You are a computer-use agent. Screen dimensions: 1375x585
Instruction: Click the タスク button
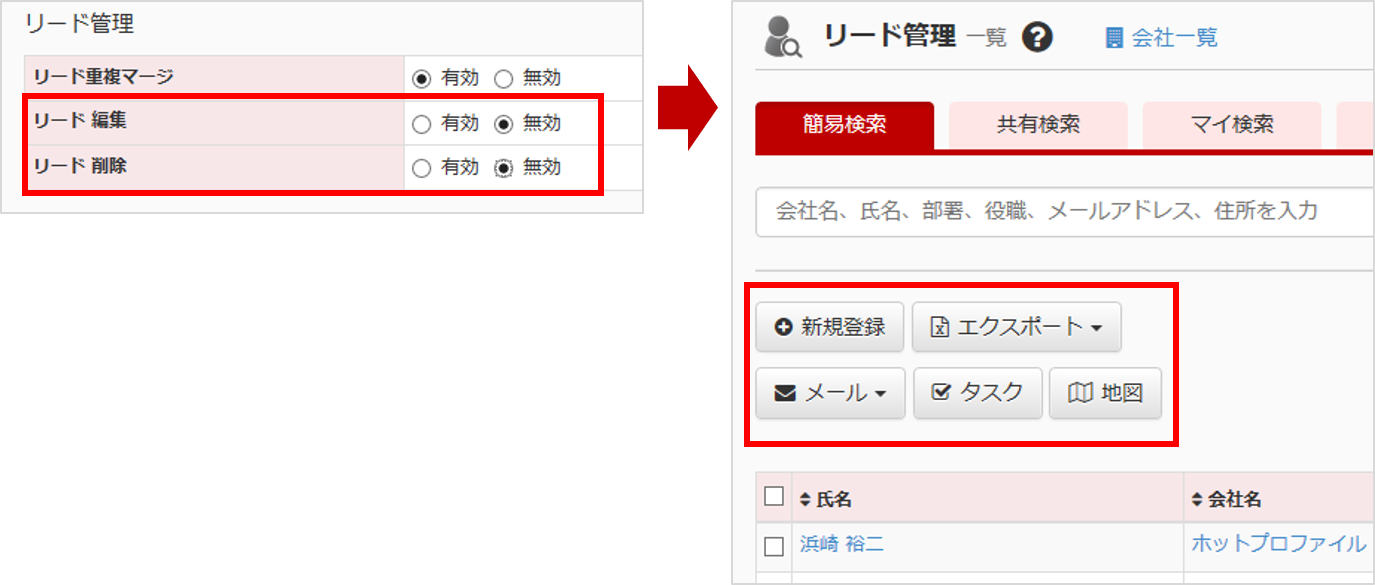[x=978, y=393]
